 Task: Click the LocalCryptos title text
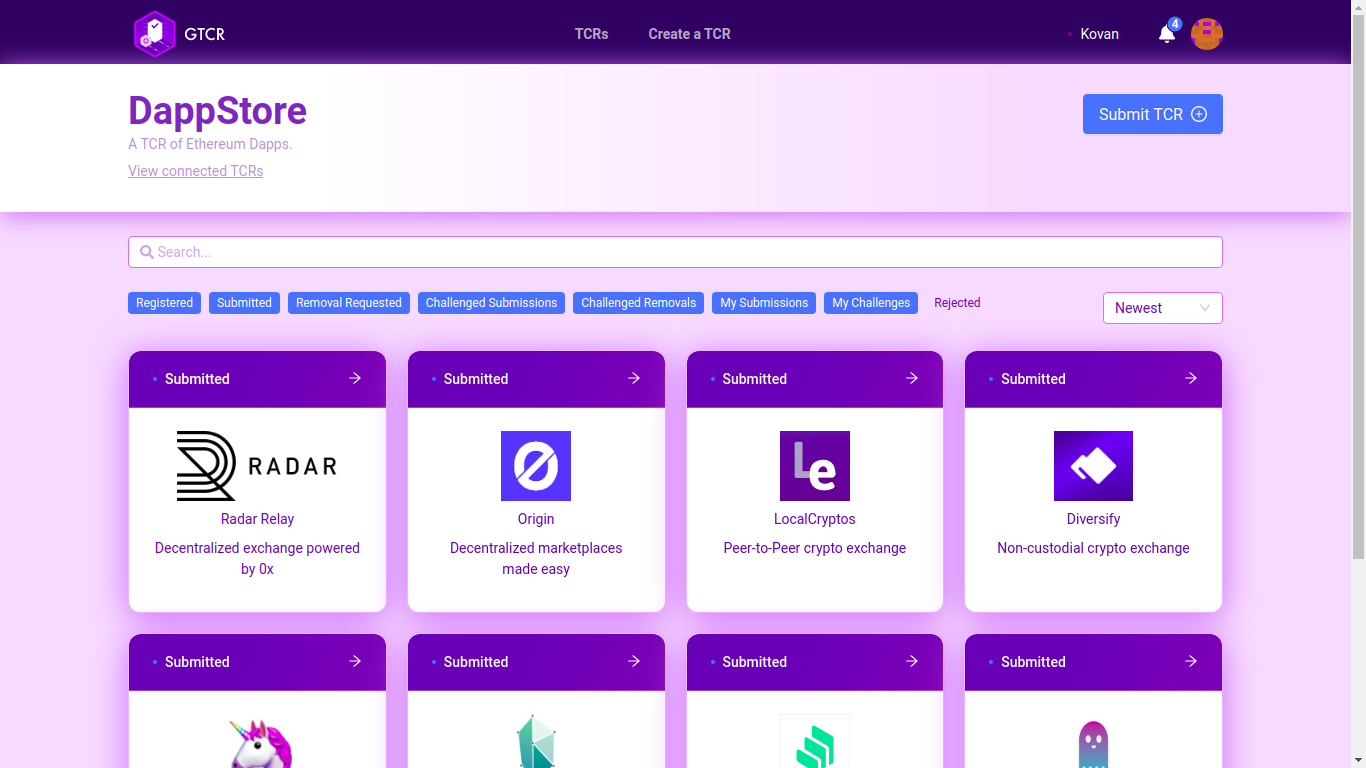tap(815, 519)
